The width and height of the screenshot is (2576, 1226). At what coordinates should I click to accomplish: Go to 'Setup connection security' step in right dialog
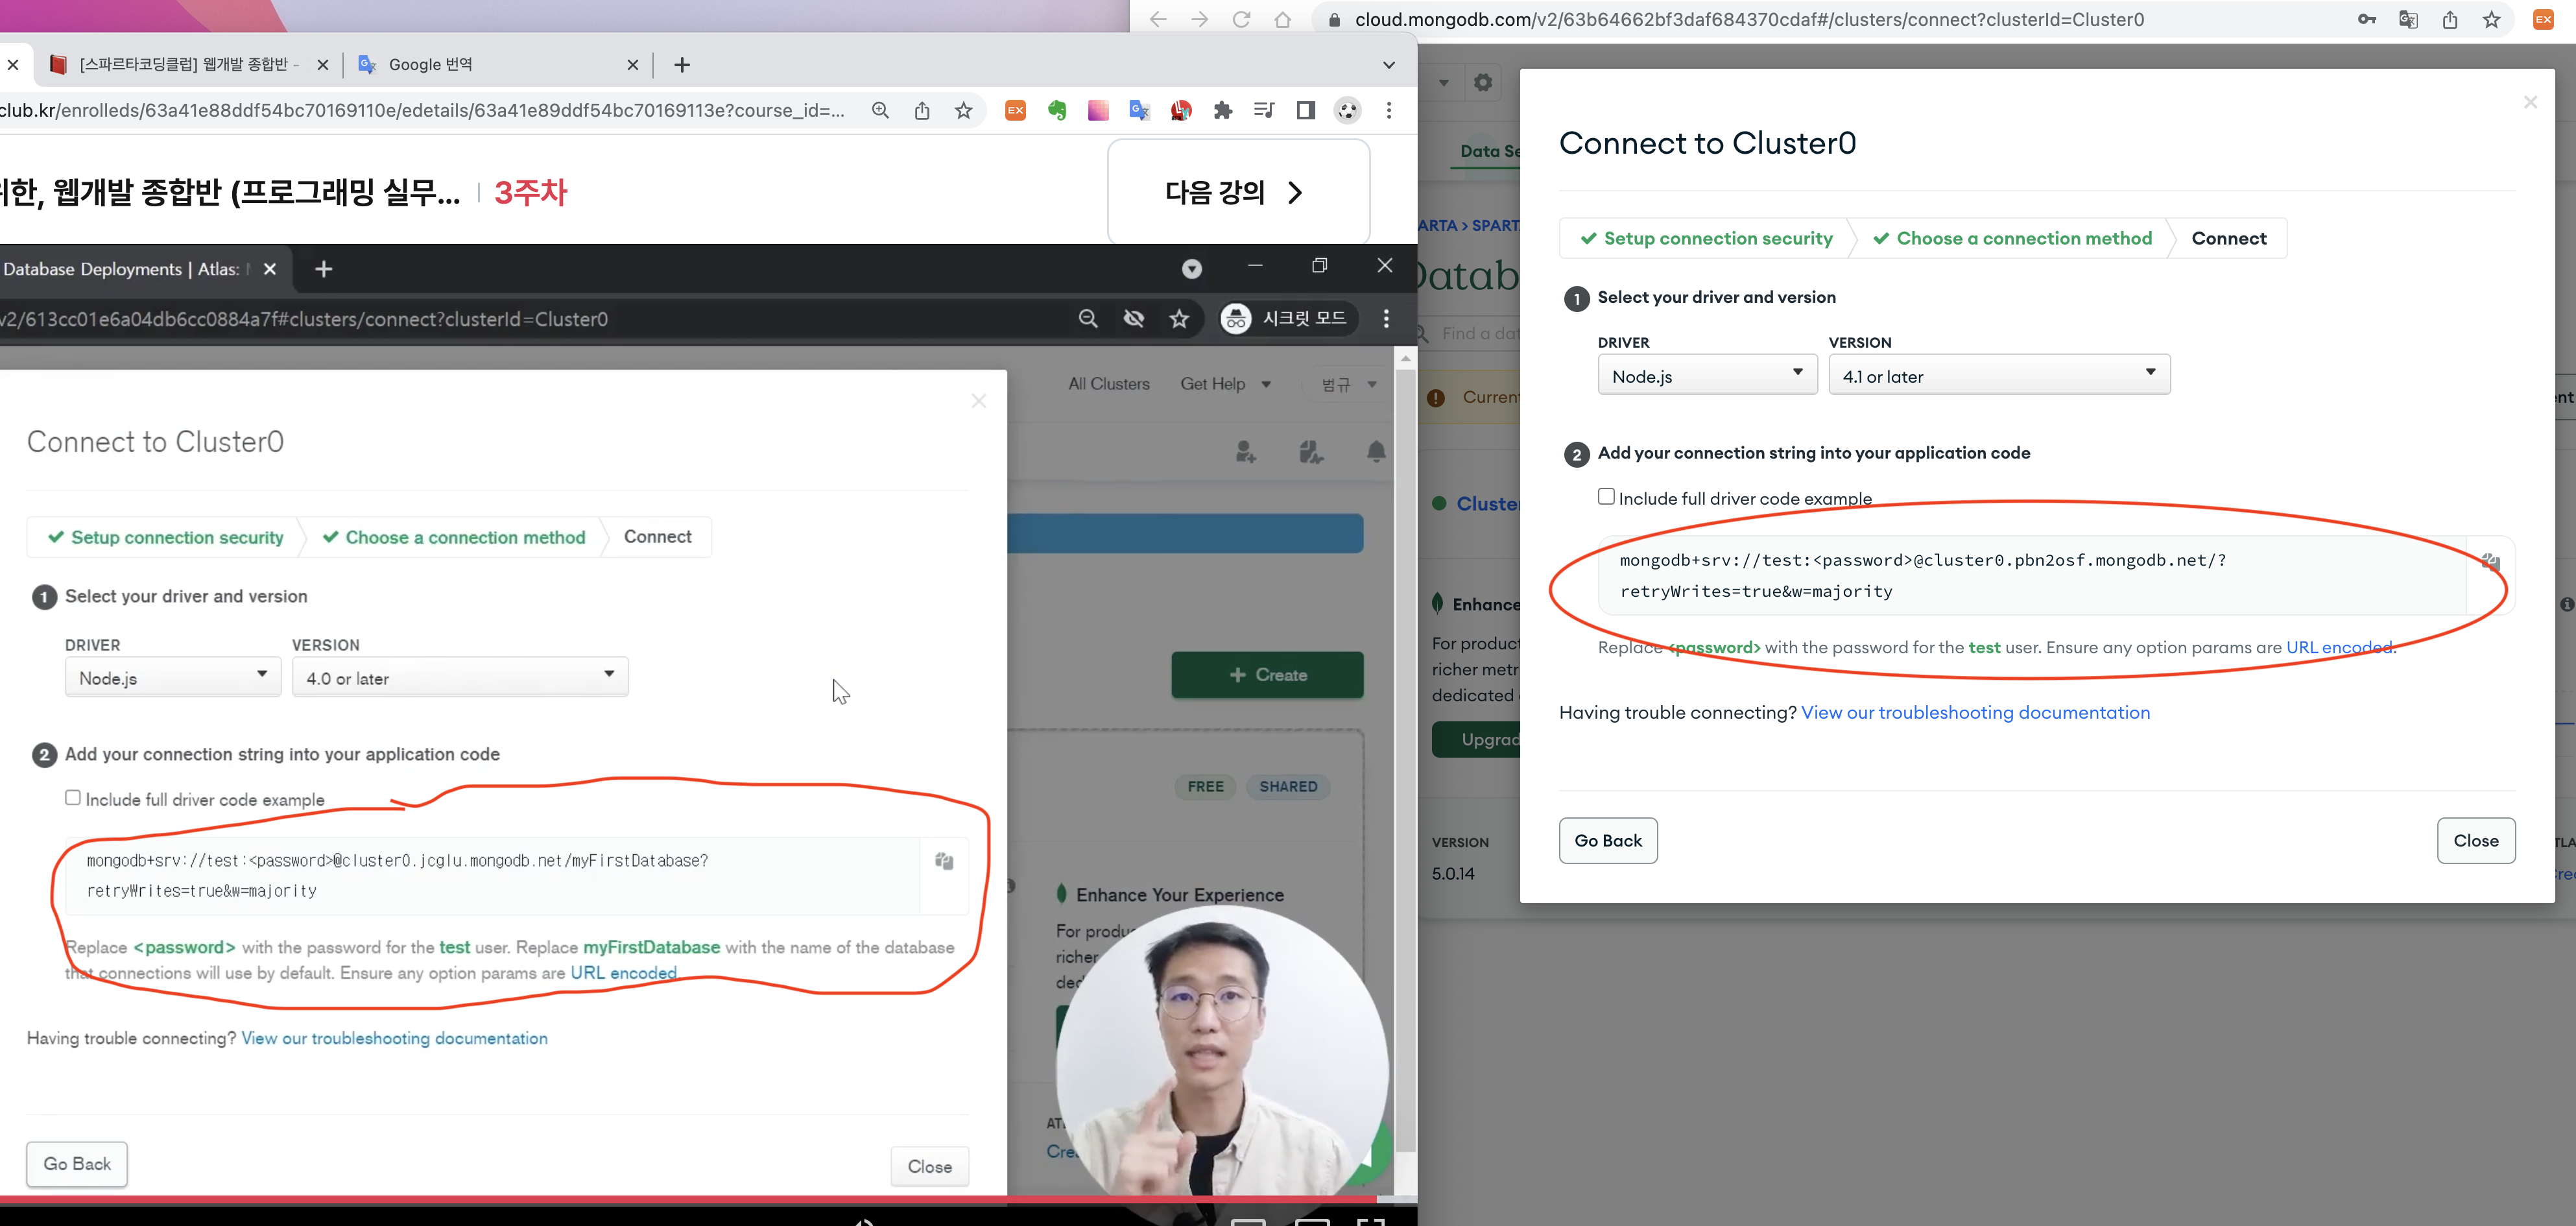point(1706,238)
